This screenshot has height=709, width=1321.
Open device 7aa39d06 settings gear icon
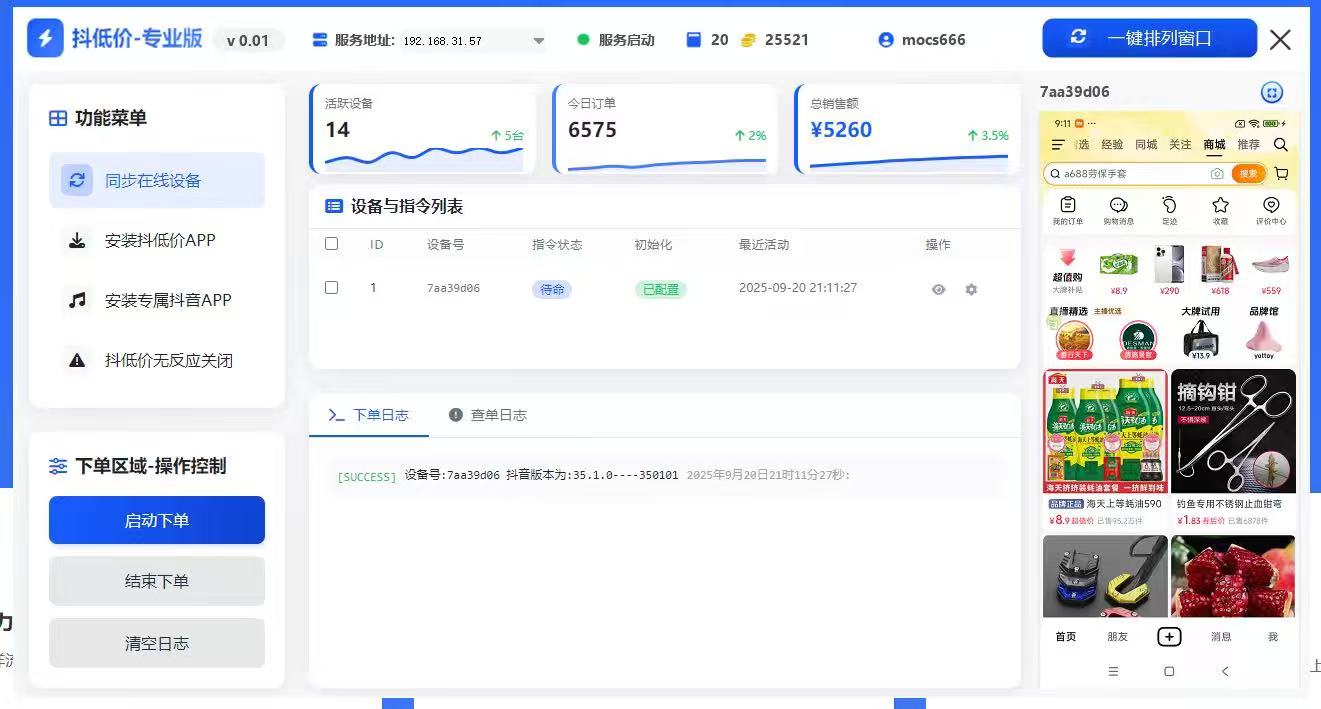tap(970, 289)
